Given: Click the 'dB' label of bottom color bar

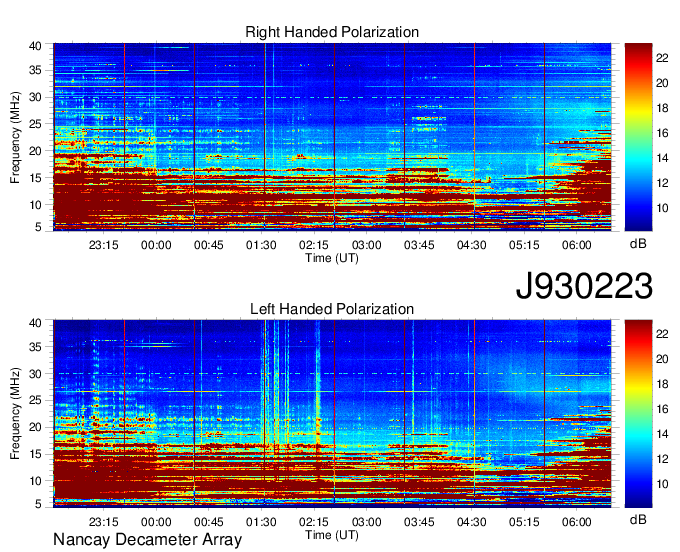Looking at the screenshot, I should point(638,519).
